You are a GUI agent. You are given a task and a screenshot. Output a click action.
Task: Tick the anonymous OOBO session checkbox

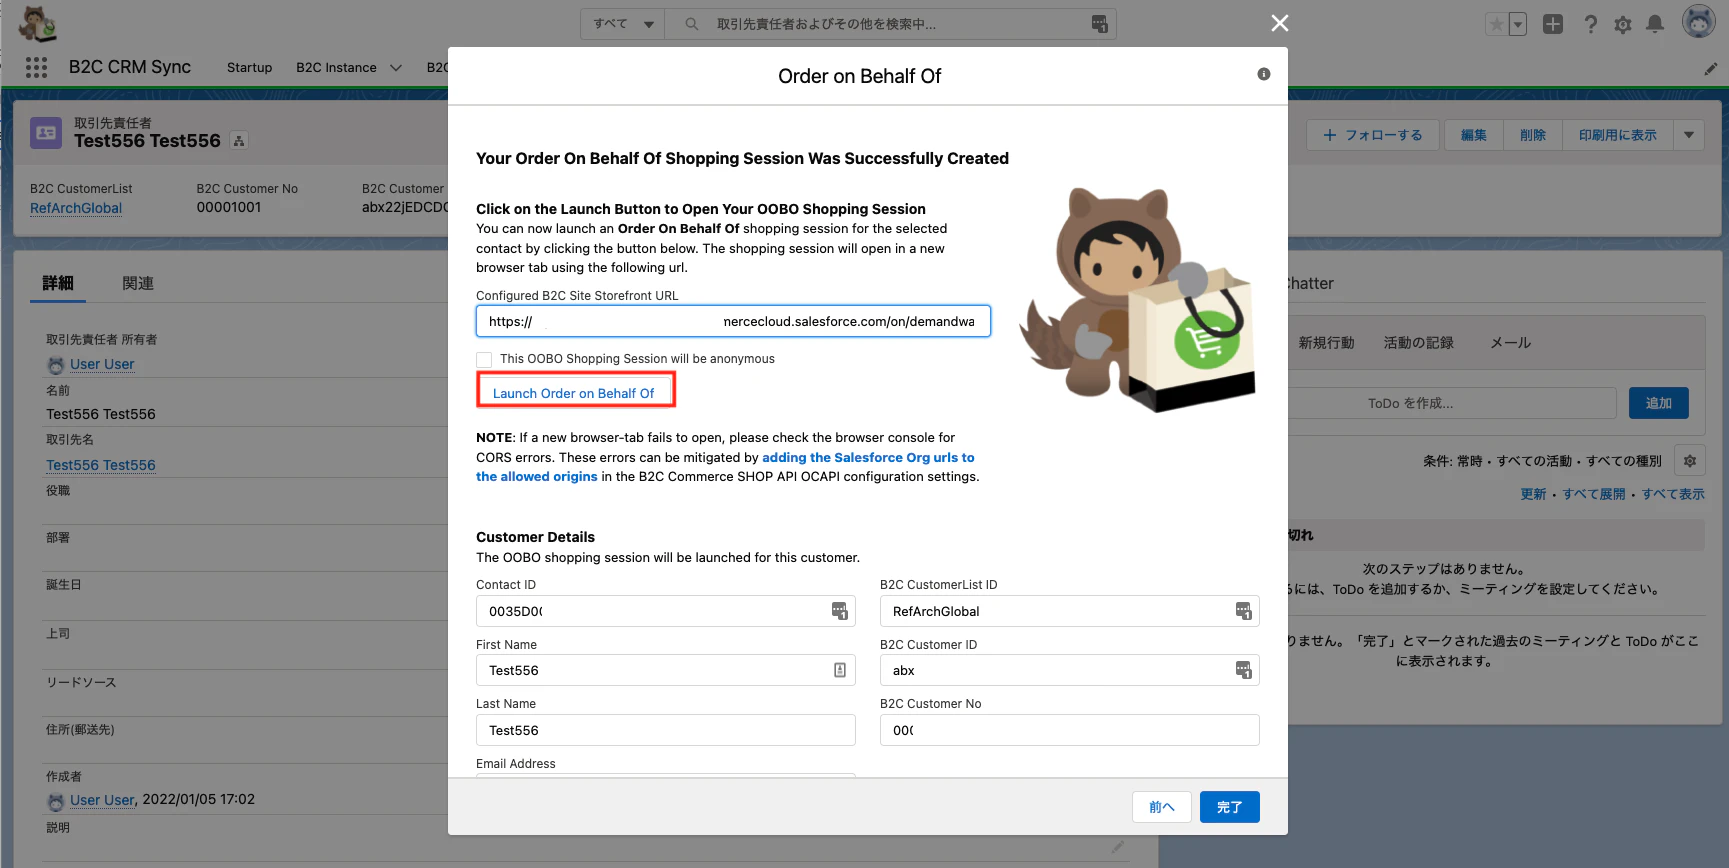pos(484,360)
